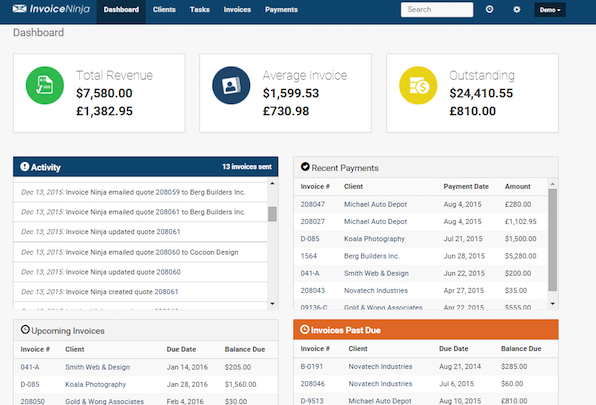The image size is (596, 405).
Task: Navigate to the Payments tab
Action: pyautogui.click(x=281, y=10)
